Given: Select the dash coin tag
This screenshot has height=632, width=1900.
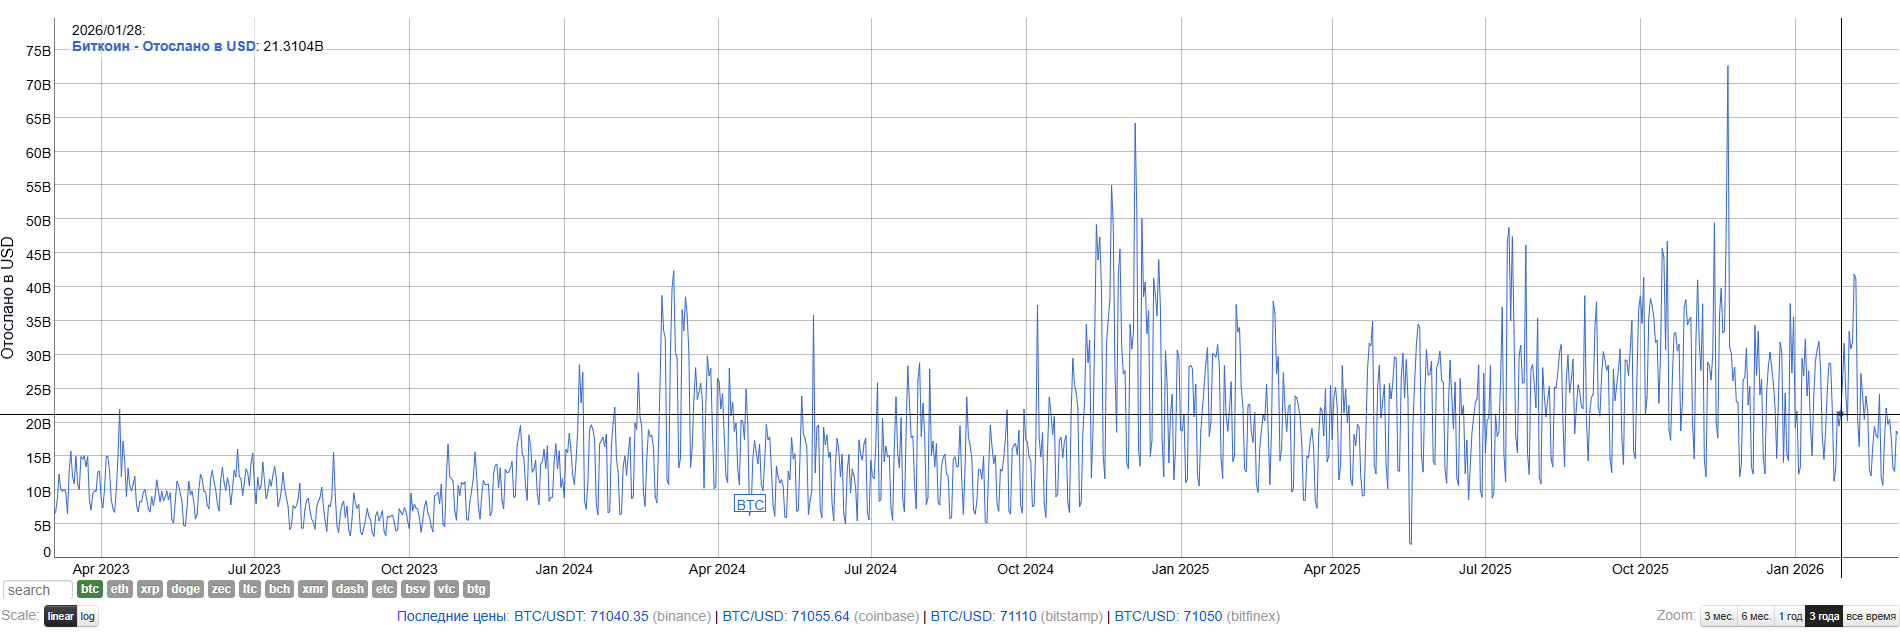Looking at the screenshot, I should tap(350, 589).
